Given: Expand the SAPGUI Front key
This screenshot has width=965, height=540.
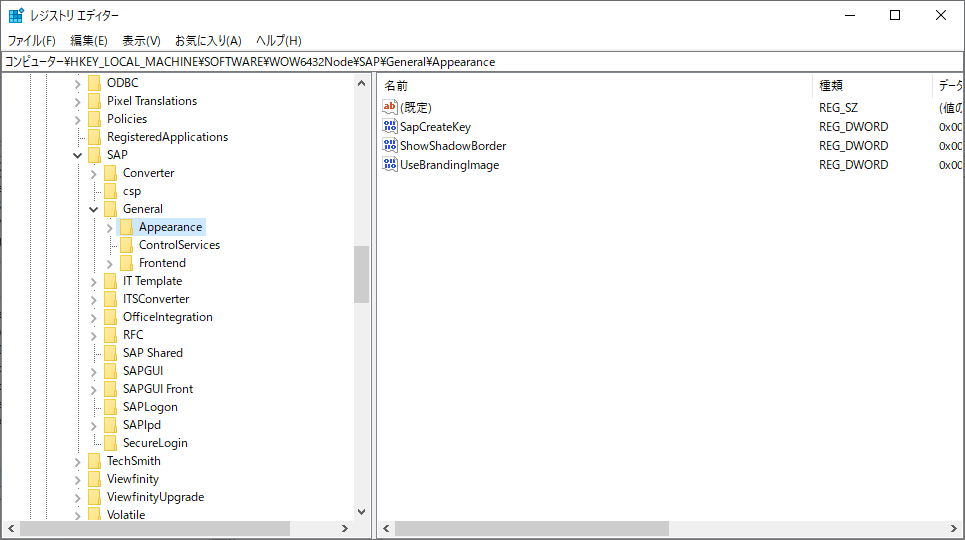Looking at the screenshot, I should coord(94,390).
